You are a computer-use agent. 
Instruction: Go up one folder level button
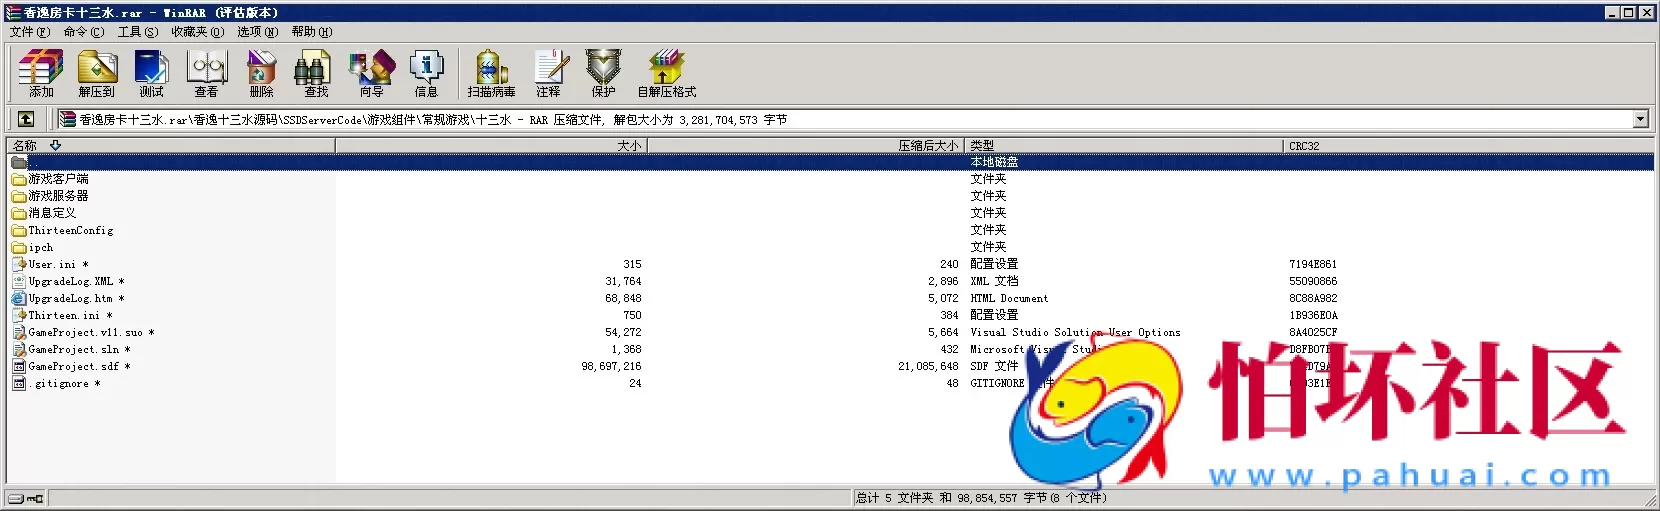(26, 119)
